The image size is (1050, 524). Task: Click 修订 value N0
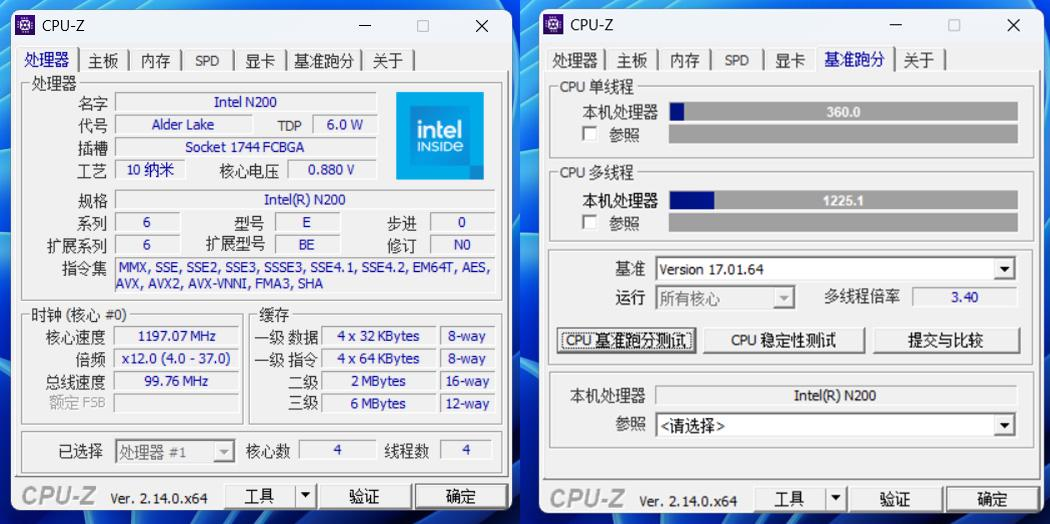click(x=462, y=245)
